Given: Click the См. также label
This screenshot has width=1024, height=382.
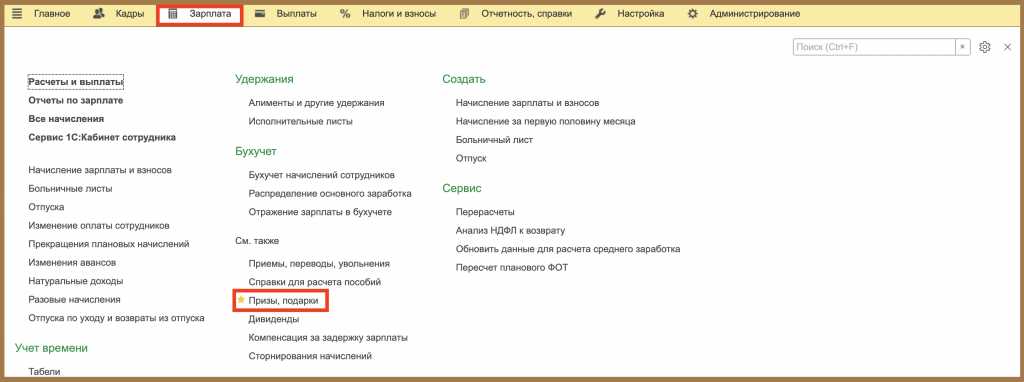Looking at the screenshot, I should pos(257,240).
